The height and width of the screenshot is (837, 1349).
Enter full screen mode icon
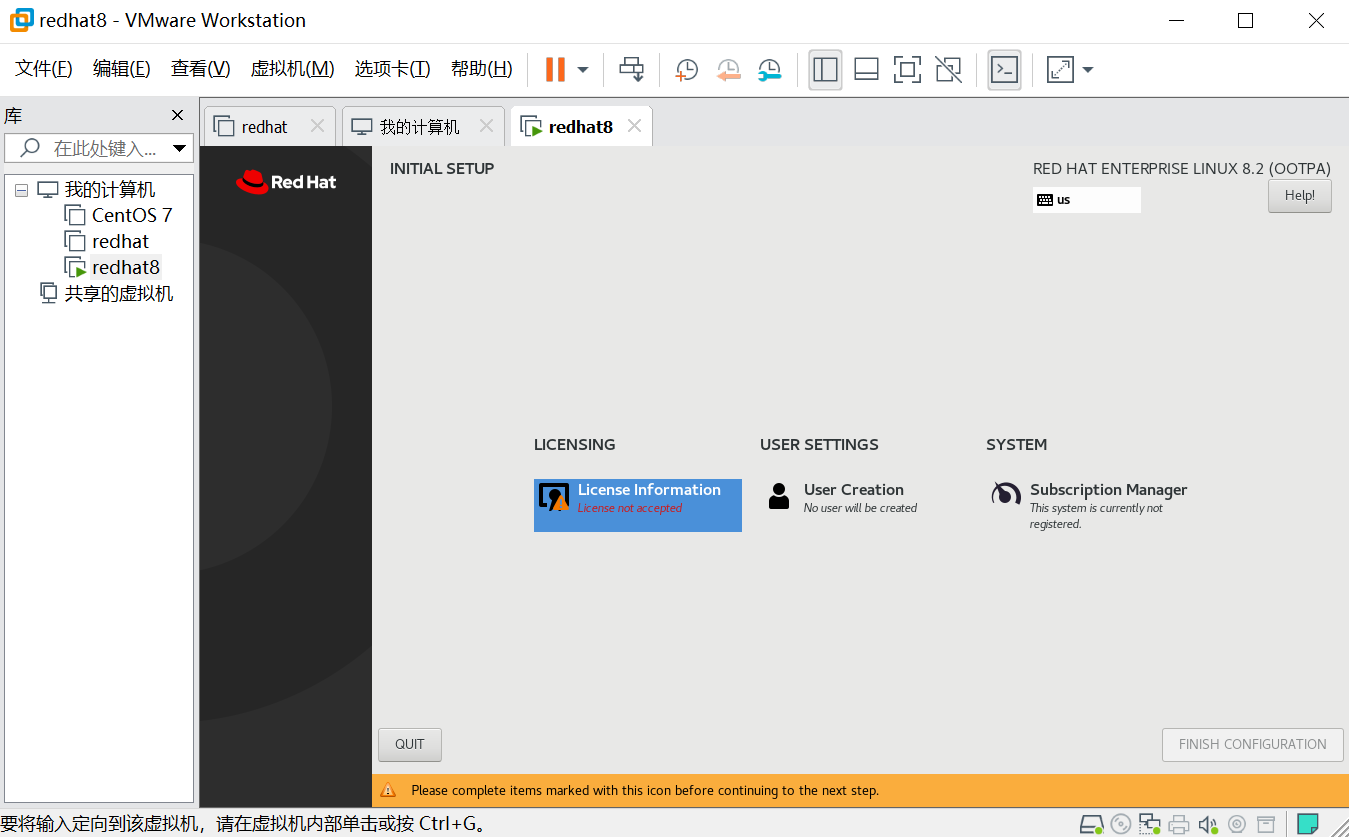tap(907, 69)
